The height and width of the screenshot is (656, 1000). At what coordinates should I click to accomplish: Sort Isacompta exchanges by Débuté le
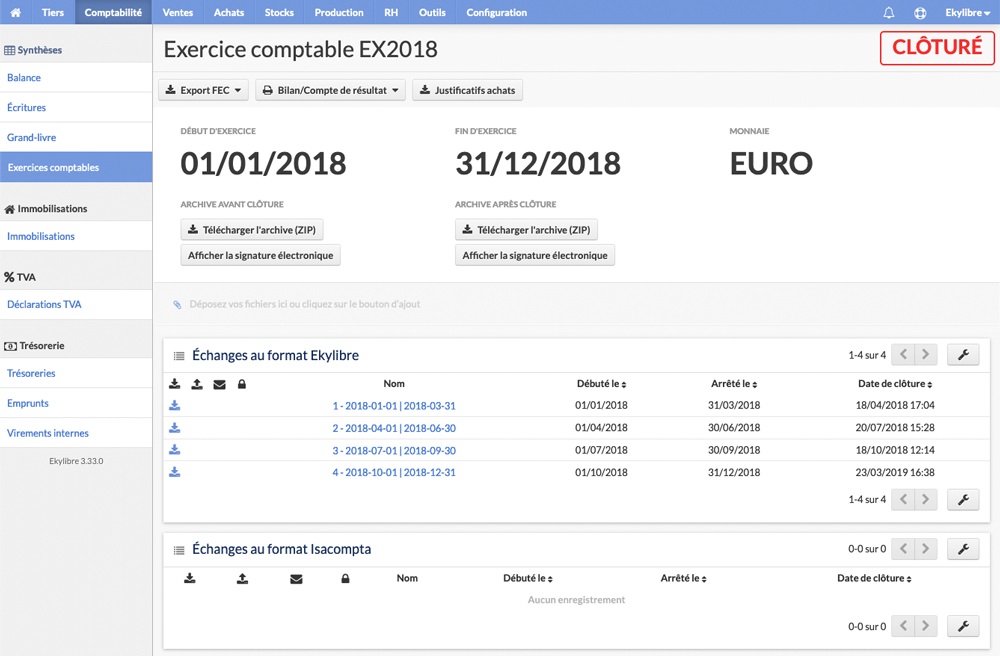point(528,578)
